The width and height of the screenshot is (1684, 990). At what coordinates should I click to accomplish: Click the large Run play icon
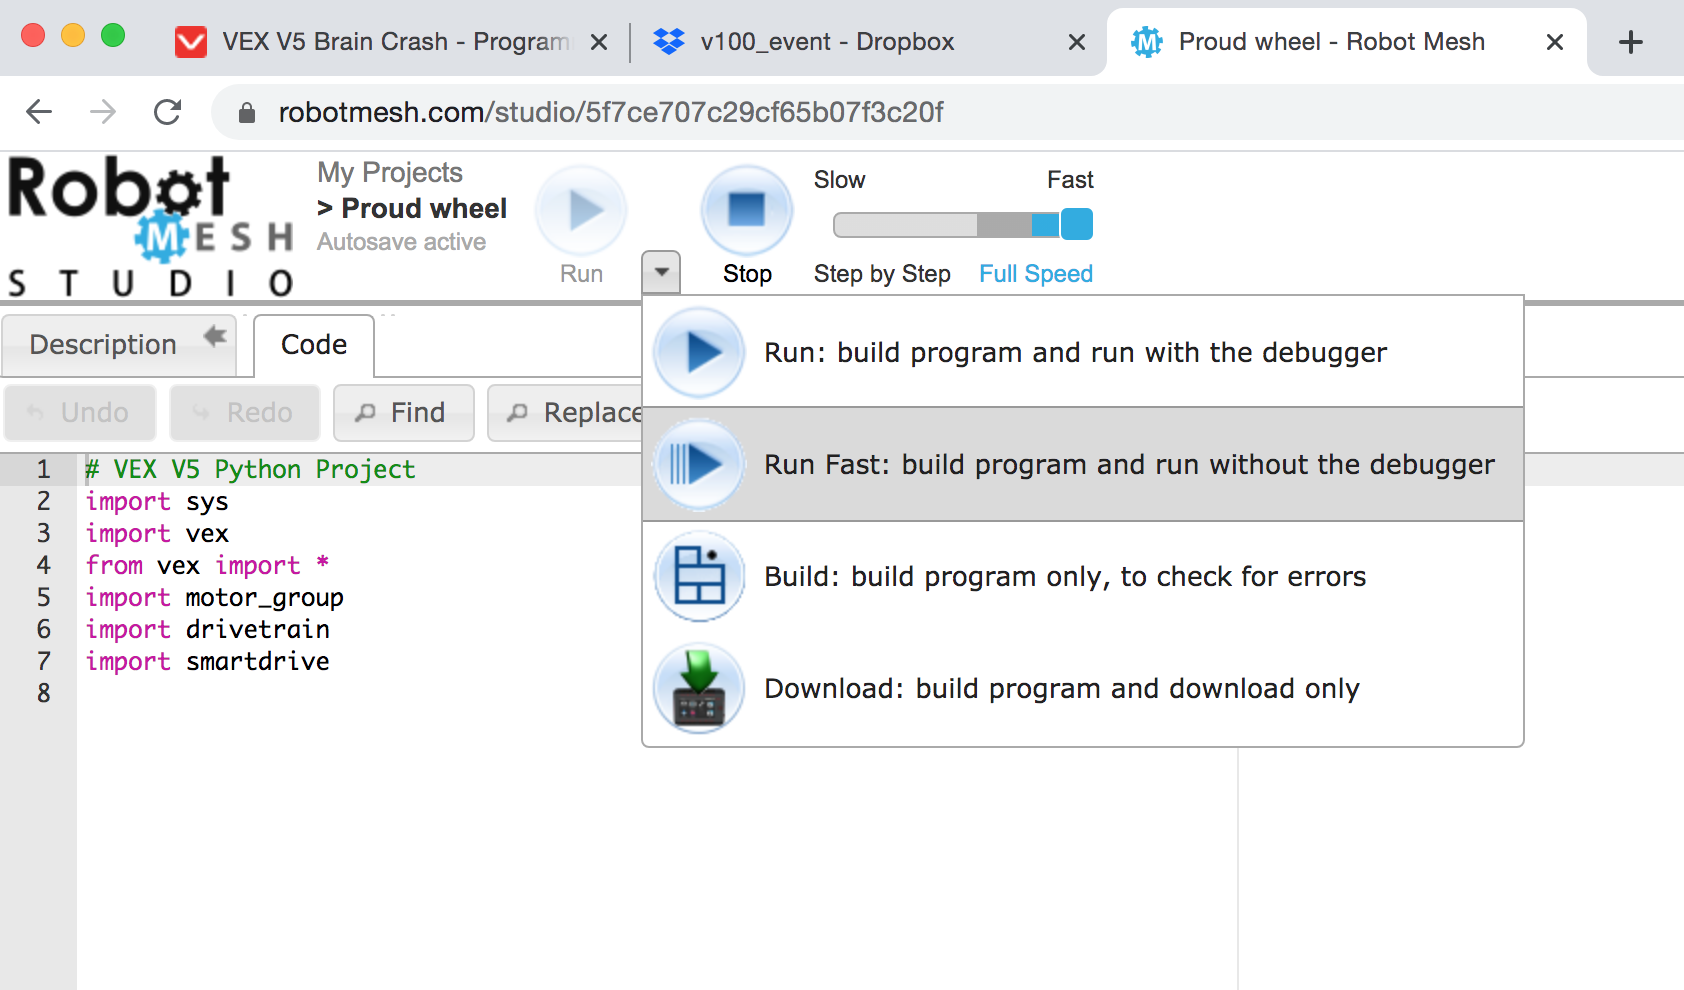[x=580, y=210]
